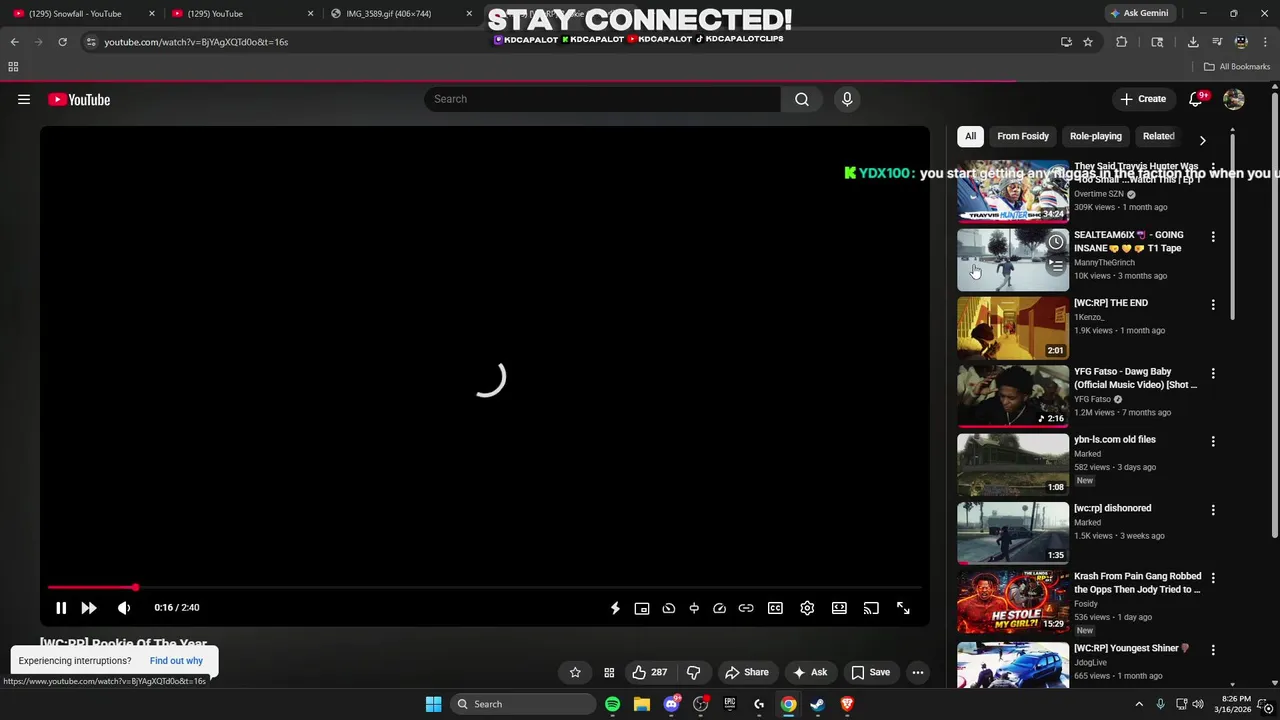Screen dimensions: 1280x720
Task: Click the Create button
Action: [x=1143, y=99]
